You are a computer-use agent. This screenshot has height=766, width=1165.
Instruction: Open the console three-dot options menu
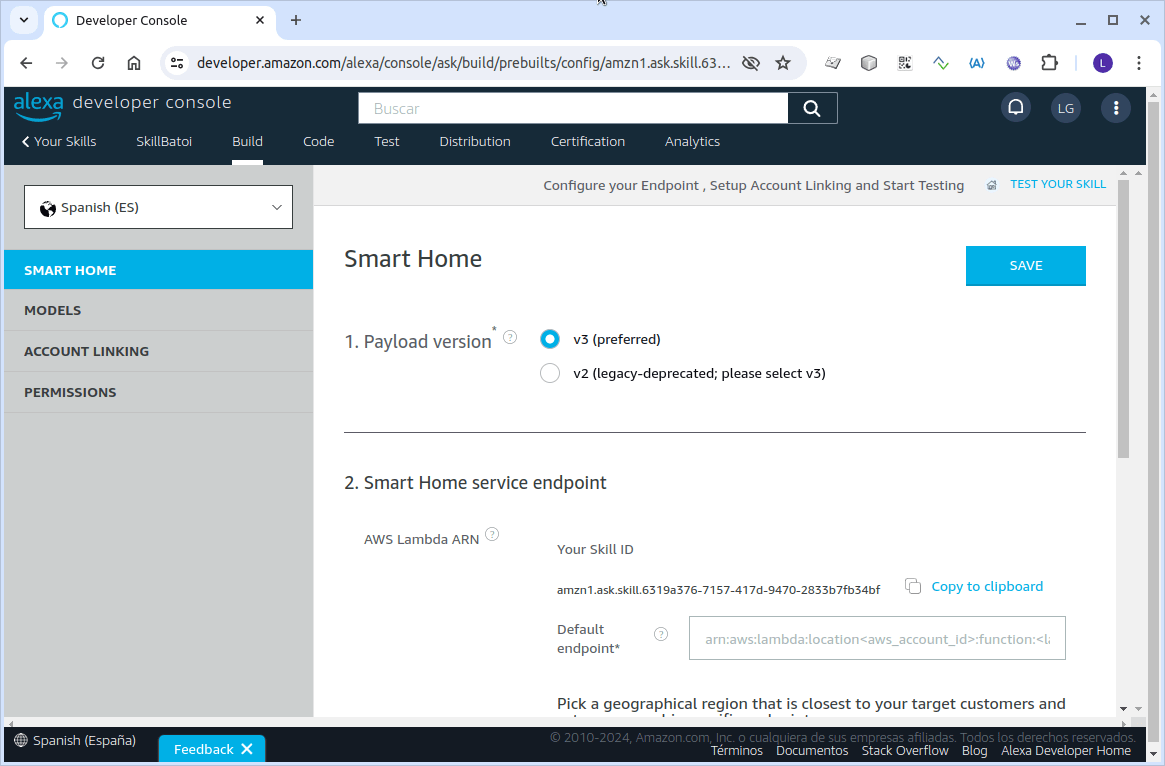[1115, 108]
